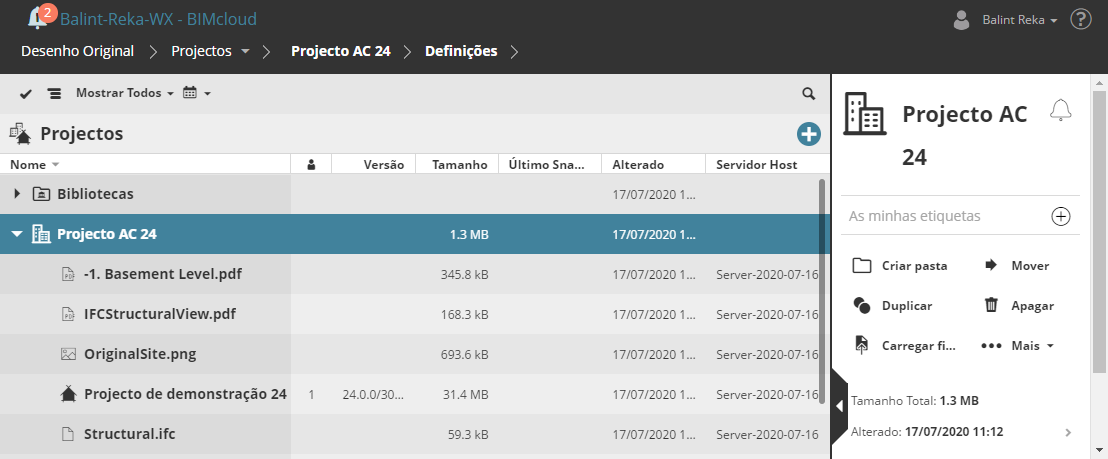Click Mover
This screenshot has height=459, width=1108.
(x=1017, y=266)
